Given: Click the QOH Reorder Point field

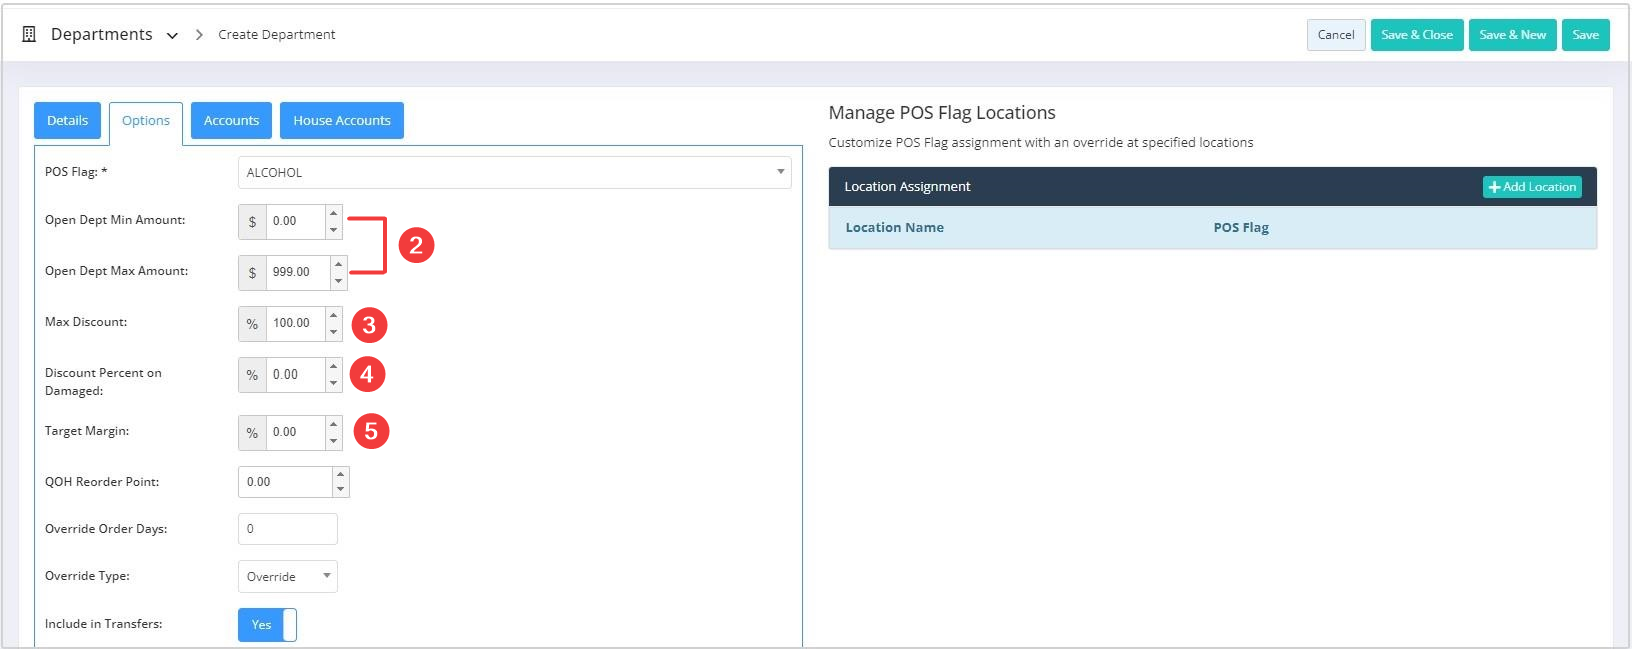Looking at the screenshot, I should click(285, 482).
